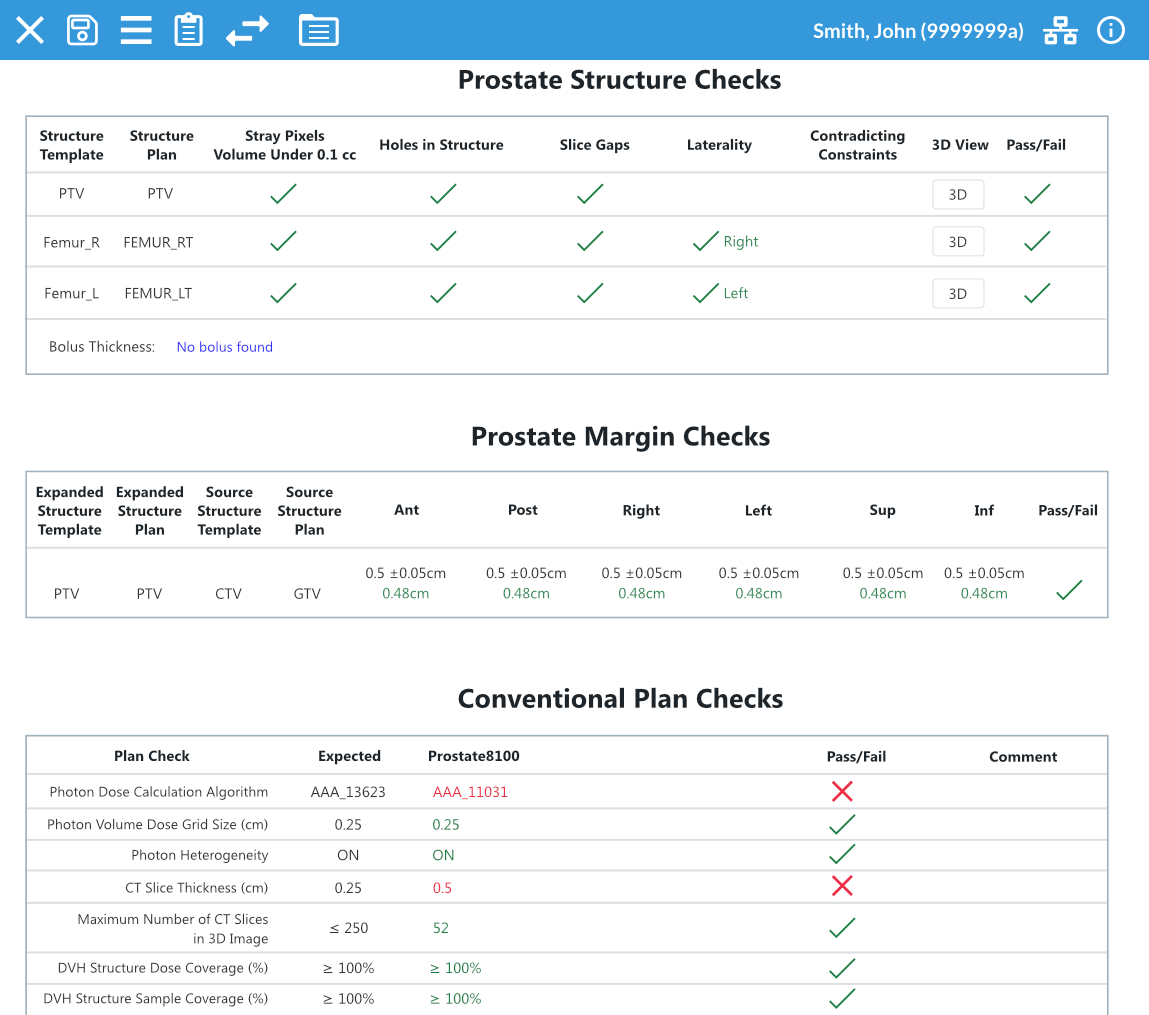Viewport: 1149px width, 1015px height.
Task: Click the pass checkmark for Photon Heterogeneity
Action: click(x=842, y=854)
